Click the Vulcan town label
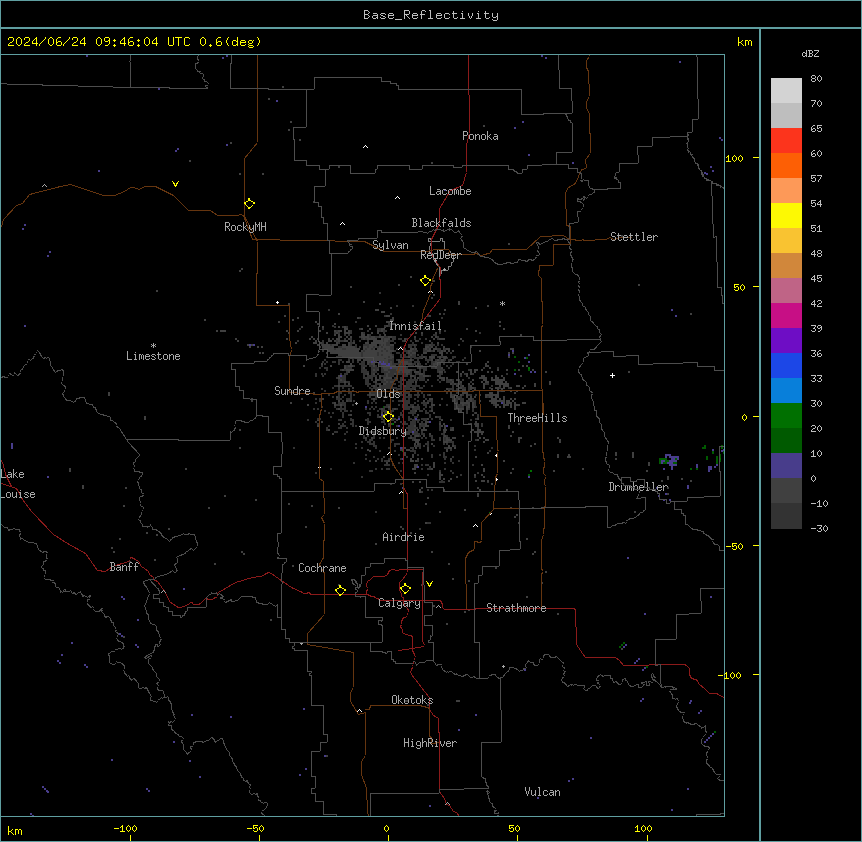 542,792
